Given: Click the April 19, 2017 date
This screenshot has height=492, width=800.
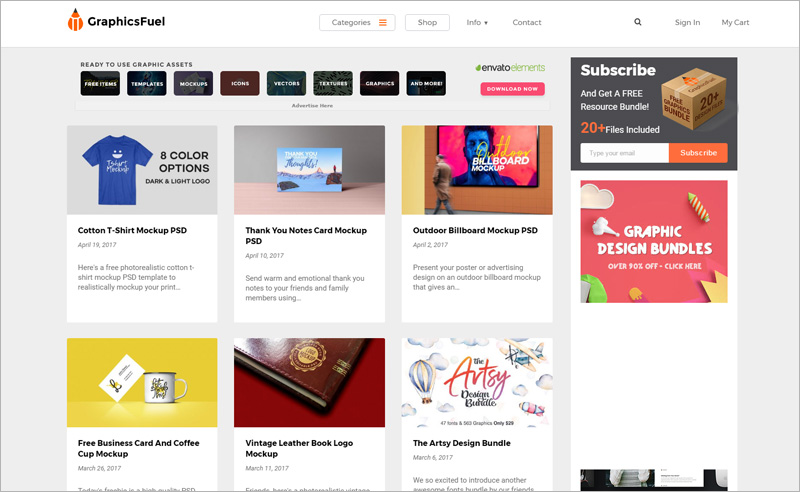Looking at the screenshot, I should [97, 245].
